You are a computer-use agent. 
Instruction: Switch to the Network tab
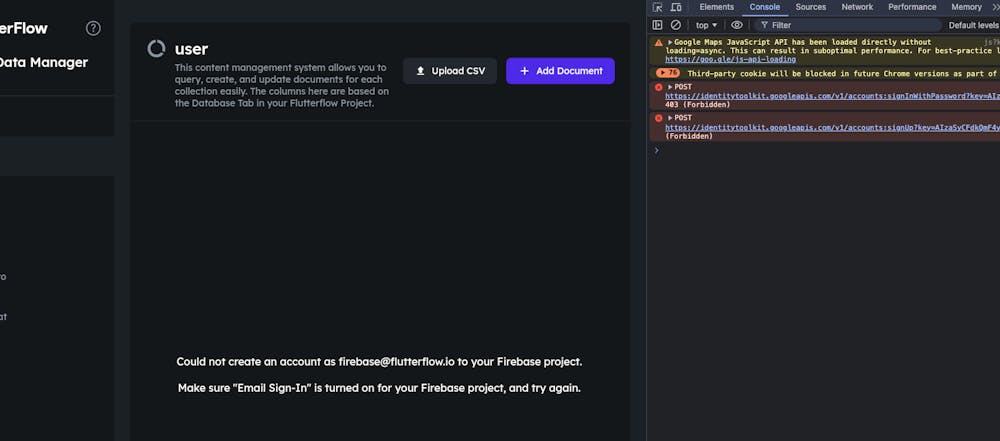click(x=857, y=7)
